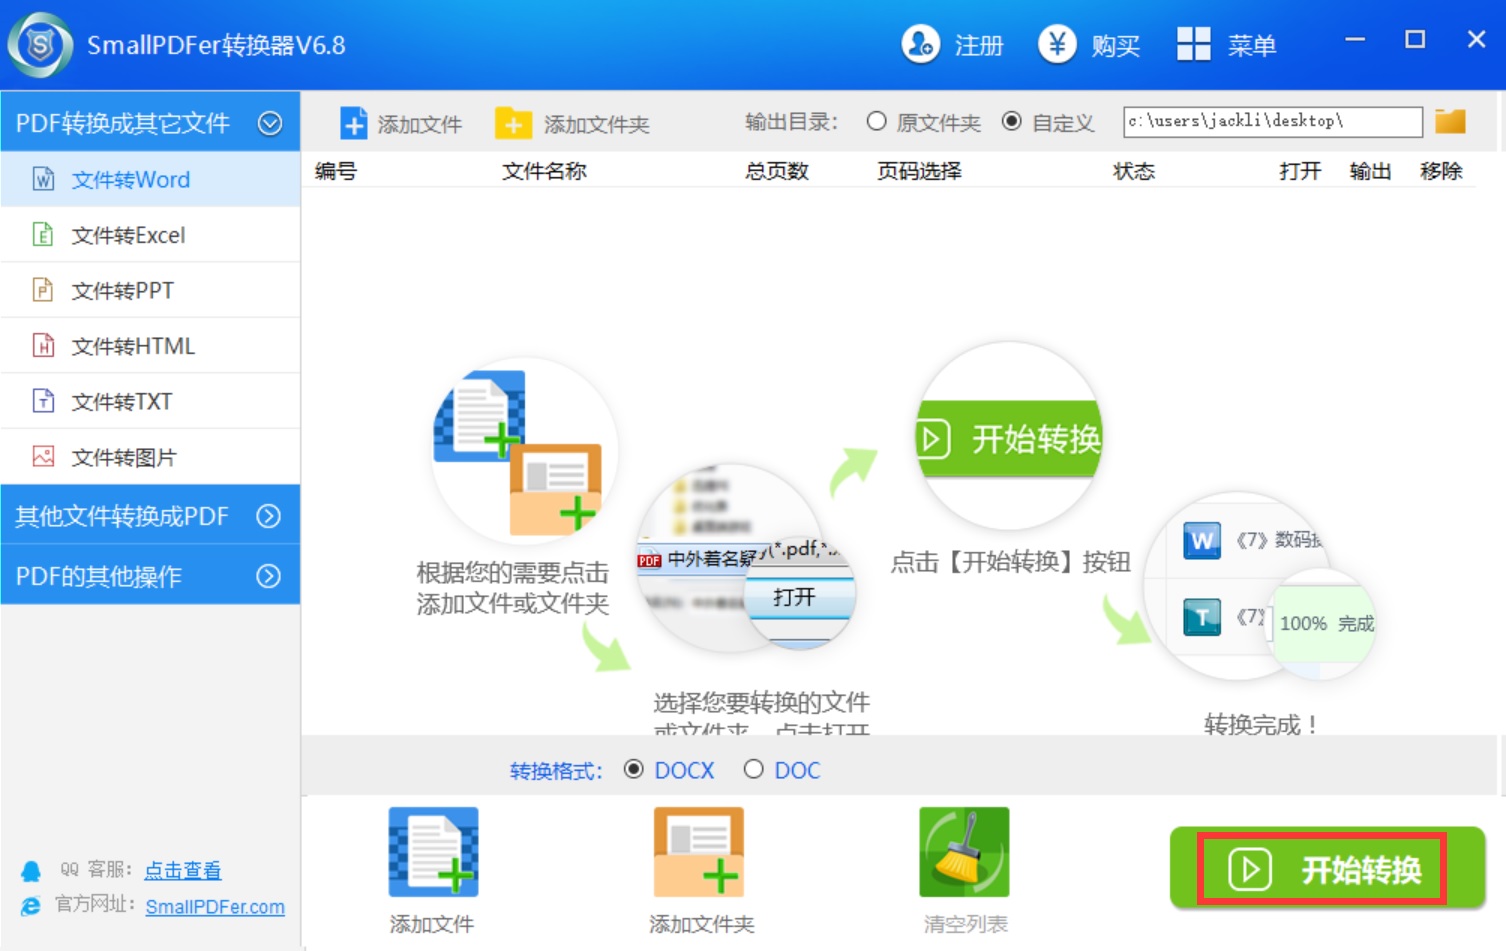Click the 开始转换 illustration in the guide
This screenshot has height=951, width=1506.
(1009, 436)
